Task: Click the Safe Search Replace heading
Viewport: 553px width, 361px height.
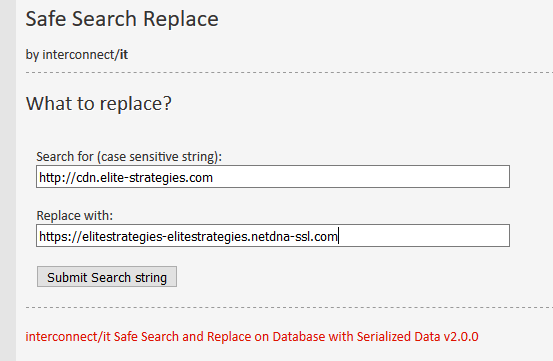Action: tap(122, 19)
